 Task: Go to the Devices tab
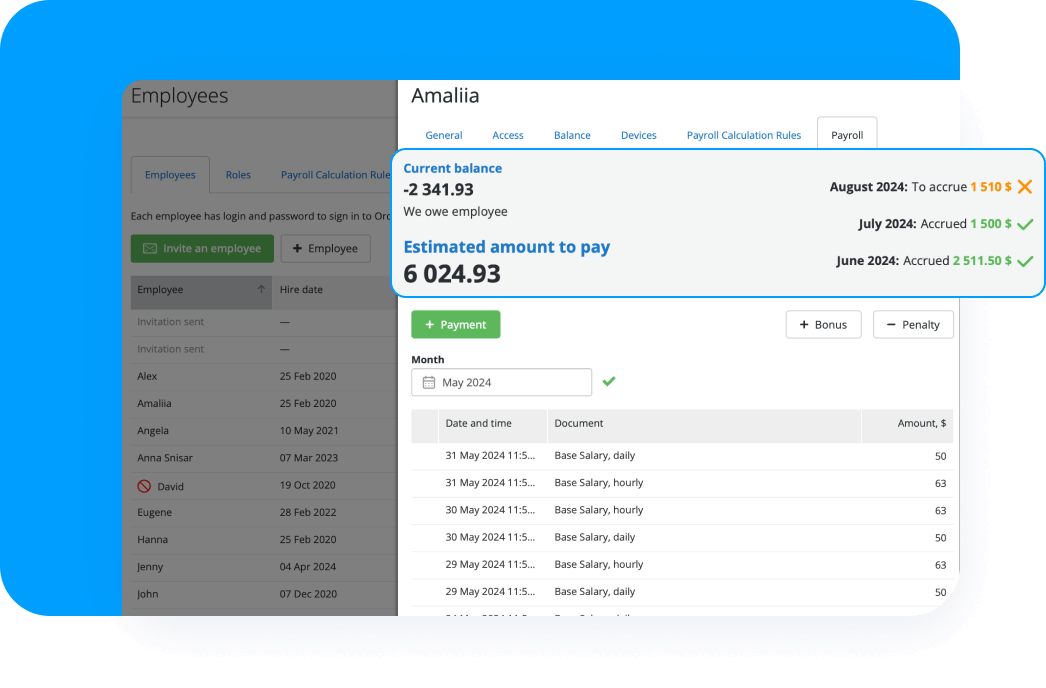click(638, 135)
